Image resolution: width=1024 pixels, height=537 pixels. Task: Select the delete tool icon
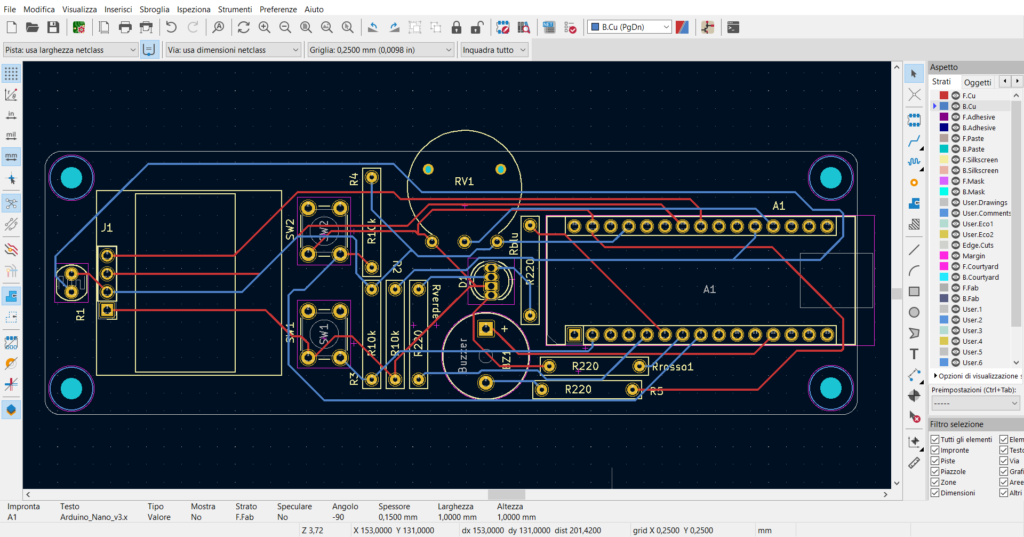coord(914,417)
